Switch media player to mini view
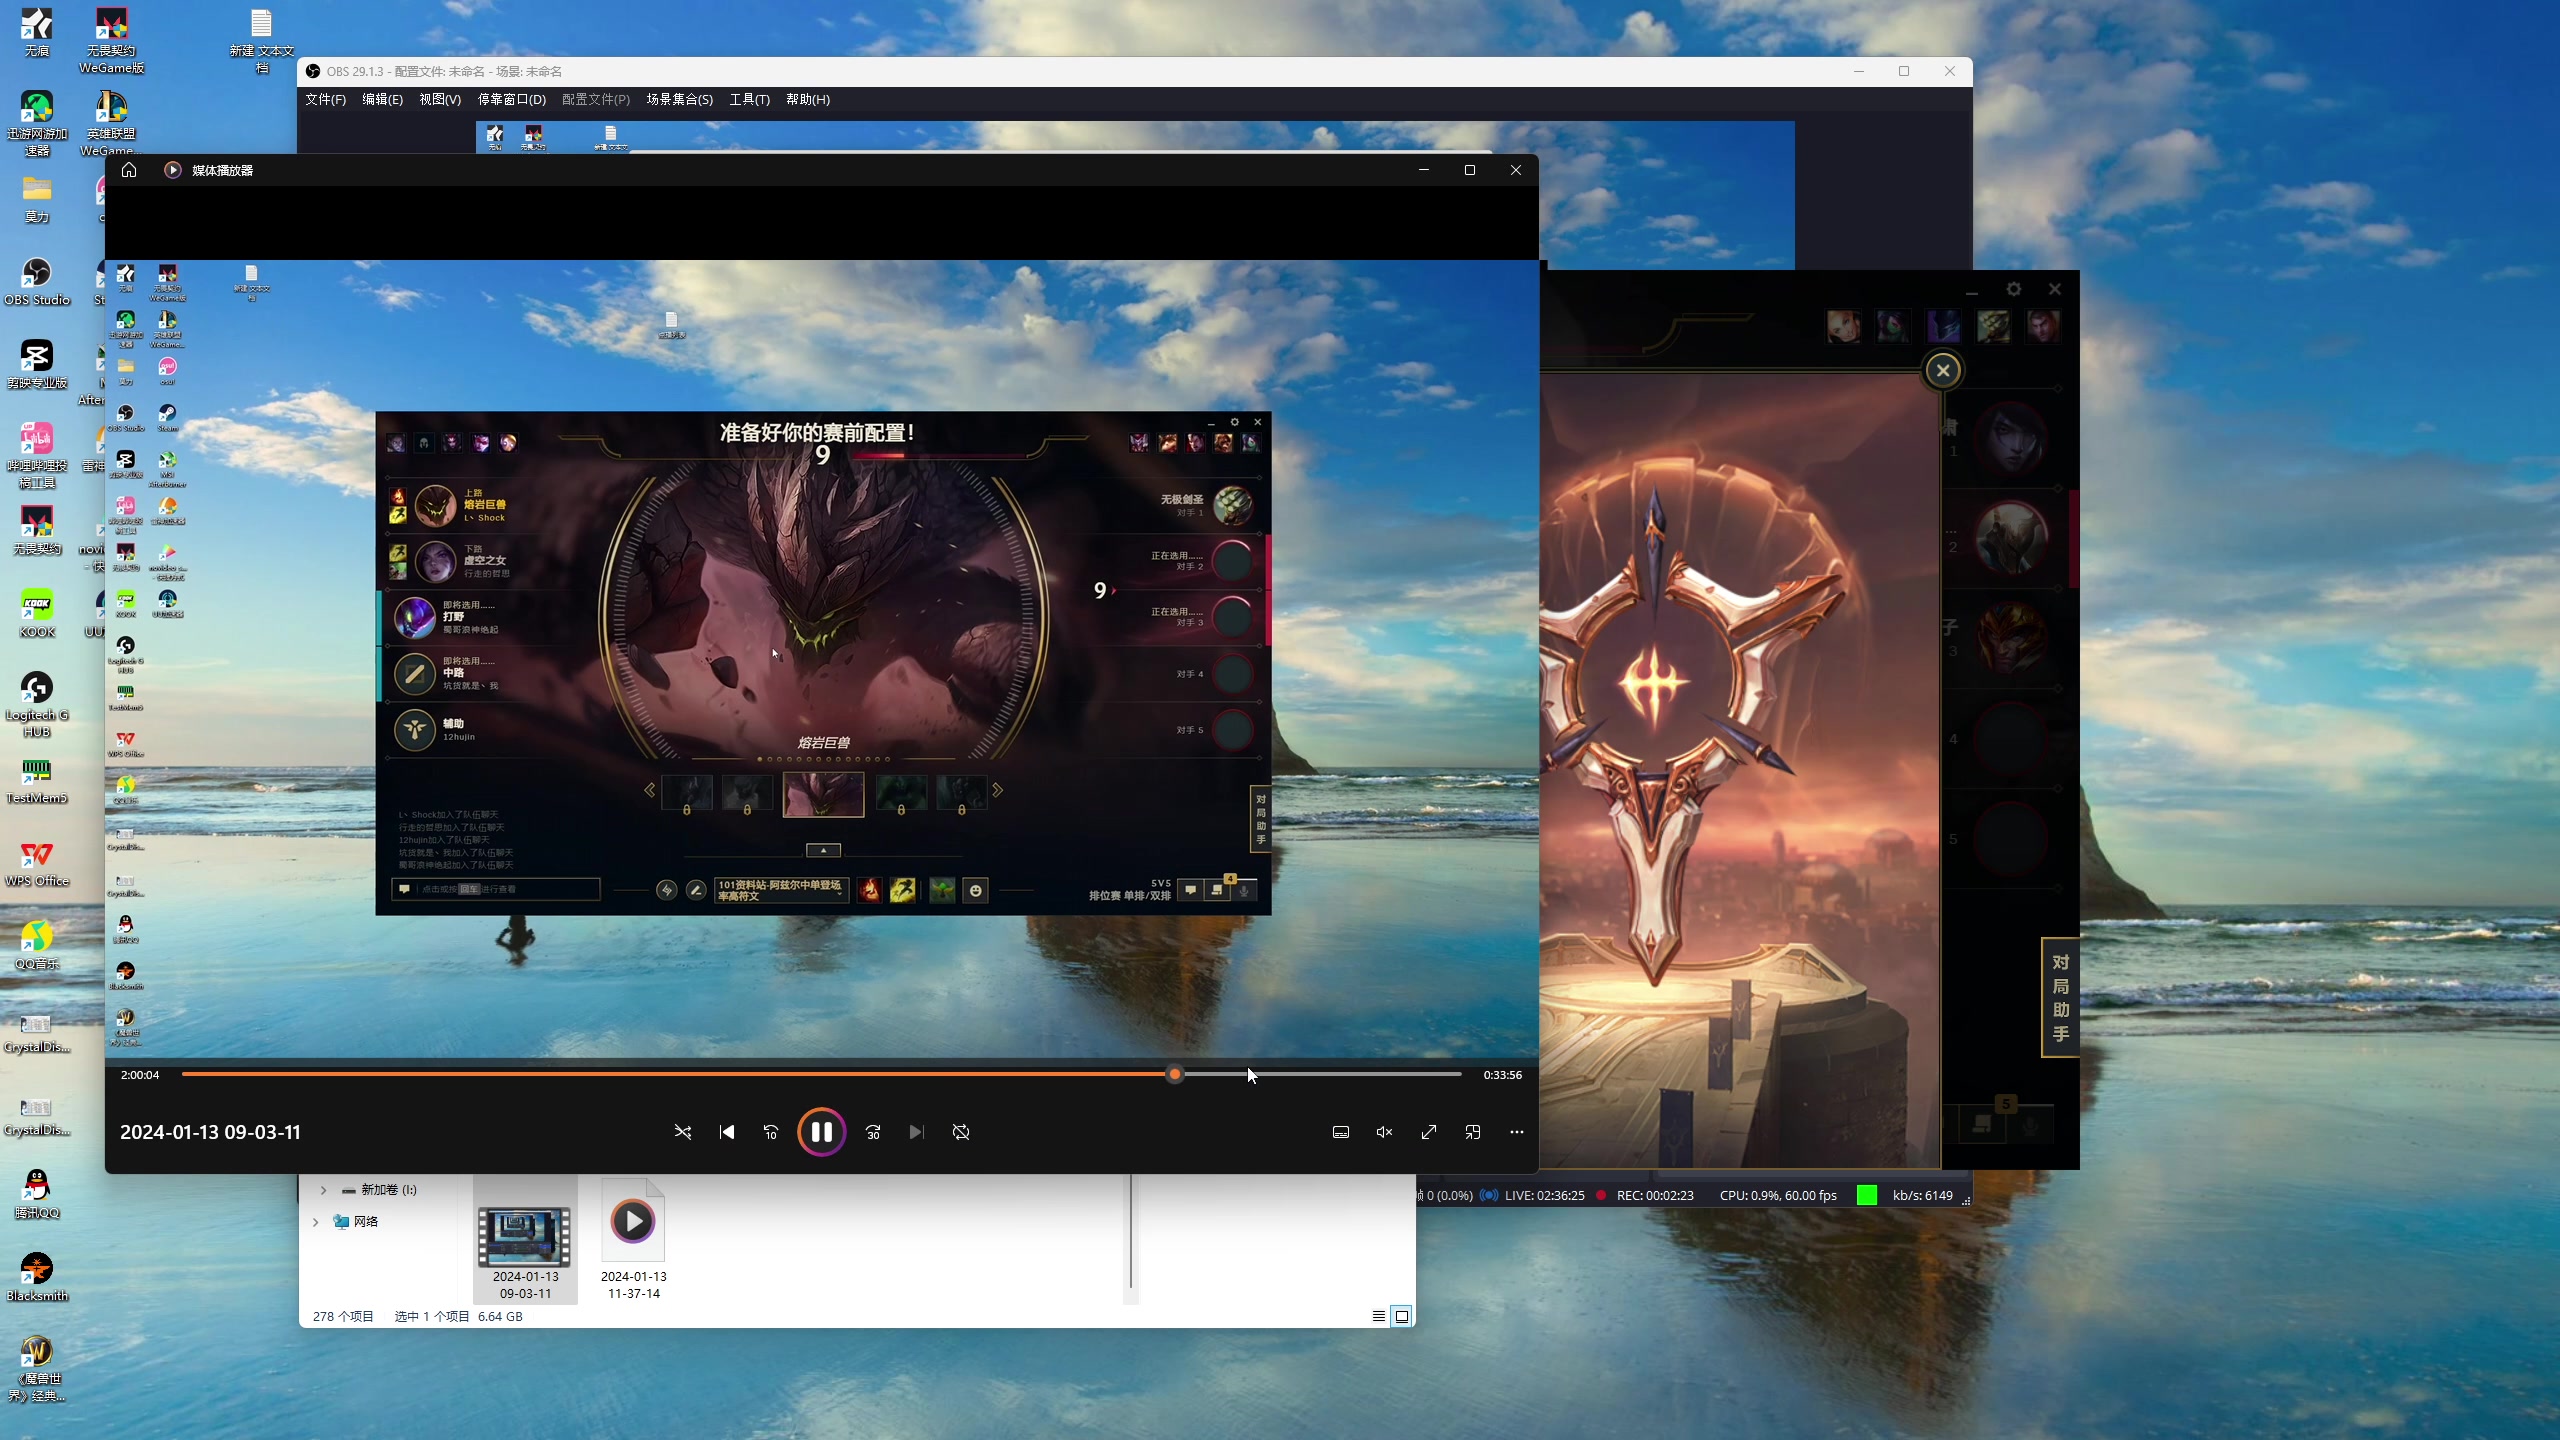The height and width of the screenshot is (1440, 2560). coord(1473,1132)
